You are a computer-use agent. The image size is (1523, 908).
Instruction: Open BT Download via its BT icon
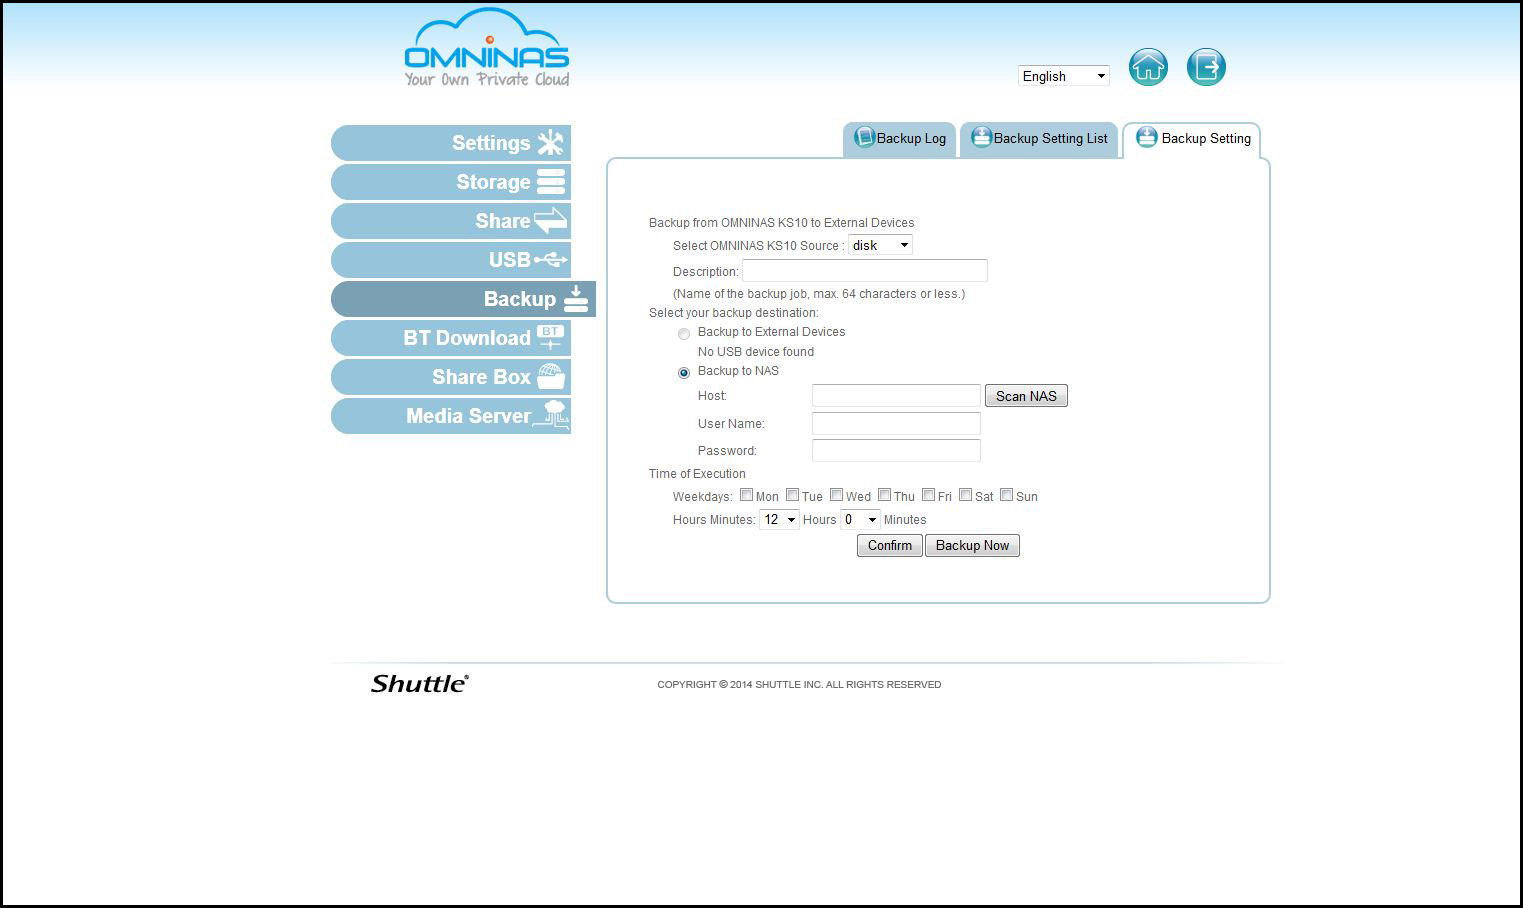pyautogui.click(x=551, y=337)
